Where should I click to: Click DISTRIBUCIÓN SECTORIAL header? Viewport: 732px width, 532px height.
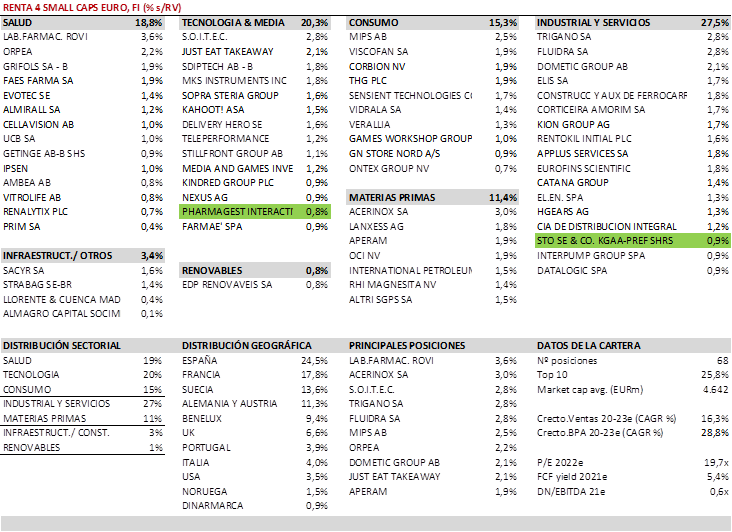pyautogui.click(x=62, y=345)
